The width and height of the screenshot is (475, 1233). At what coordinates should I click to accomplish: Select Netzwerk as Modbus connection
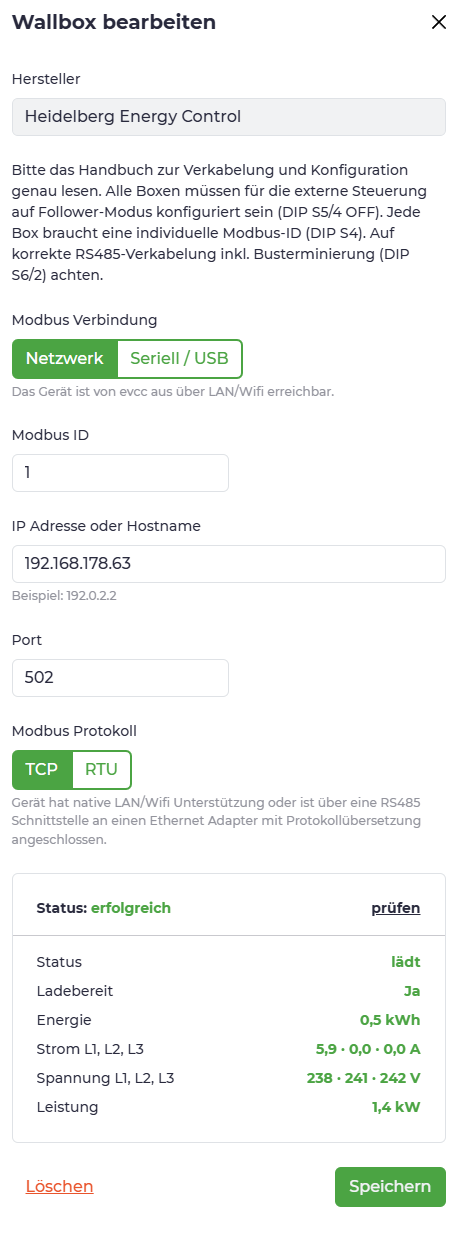pos(65,358)
